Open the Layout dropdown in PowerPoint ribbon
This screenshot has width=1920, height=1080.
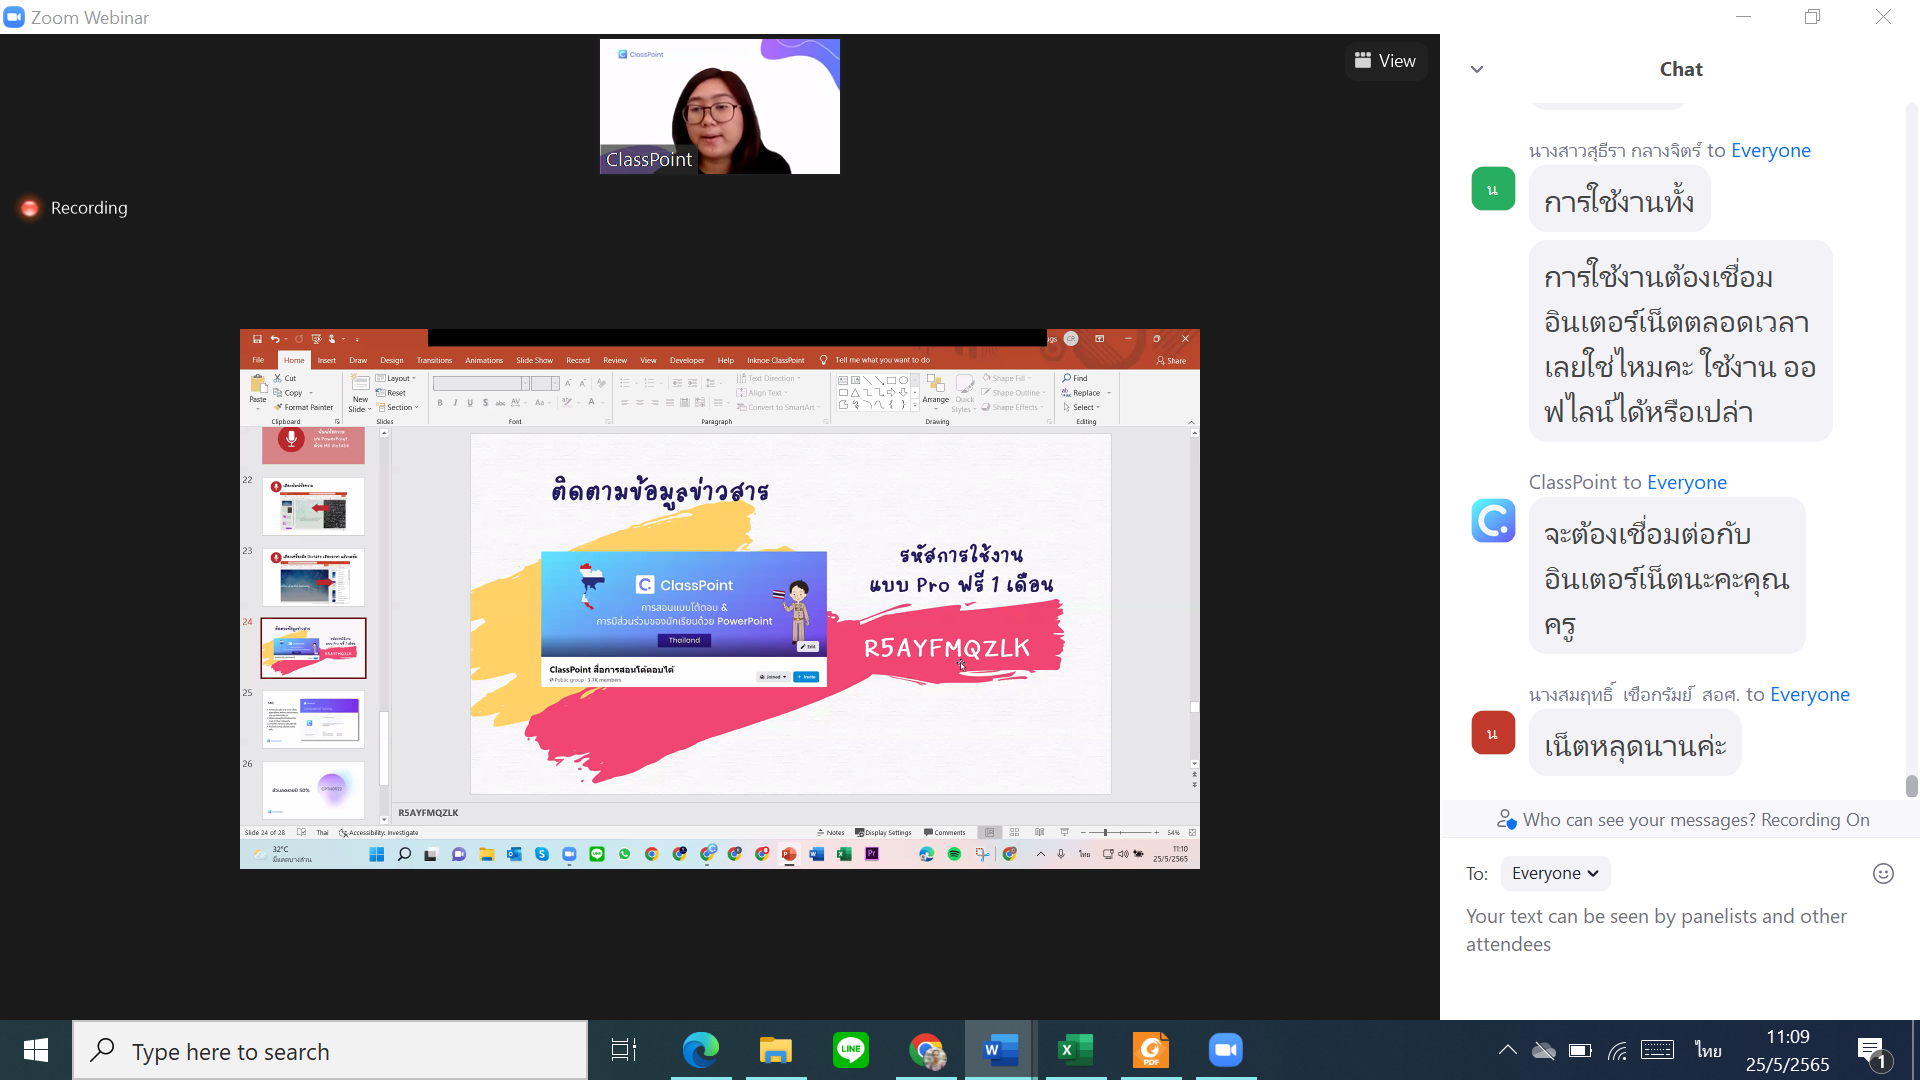click(x=394, y=378)
